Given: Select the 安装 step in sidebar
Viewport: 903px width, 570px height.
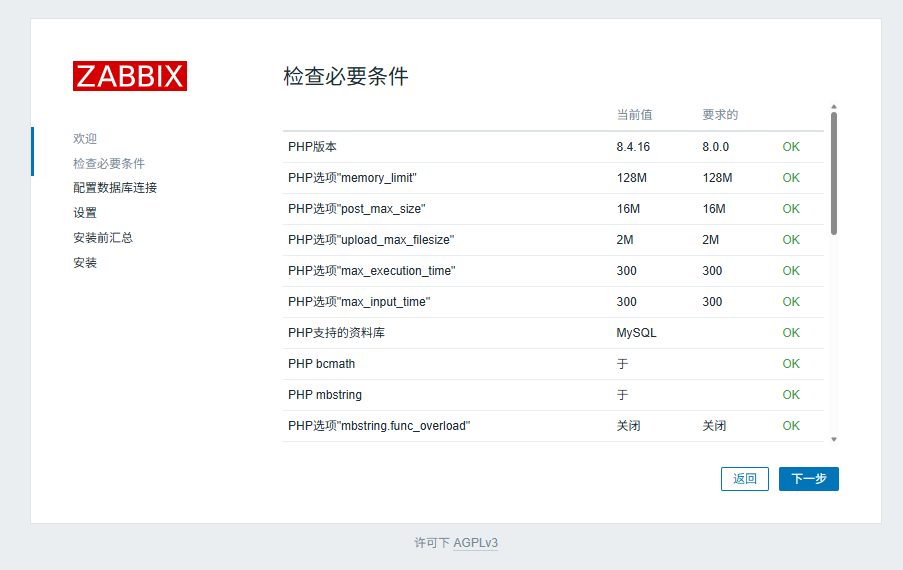Looking at the screenshot, I should click(x=85, y=263).
